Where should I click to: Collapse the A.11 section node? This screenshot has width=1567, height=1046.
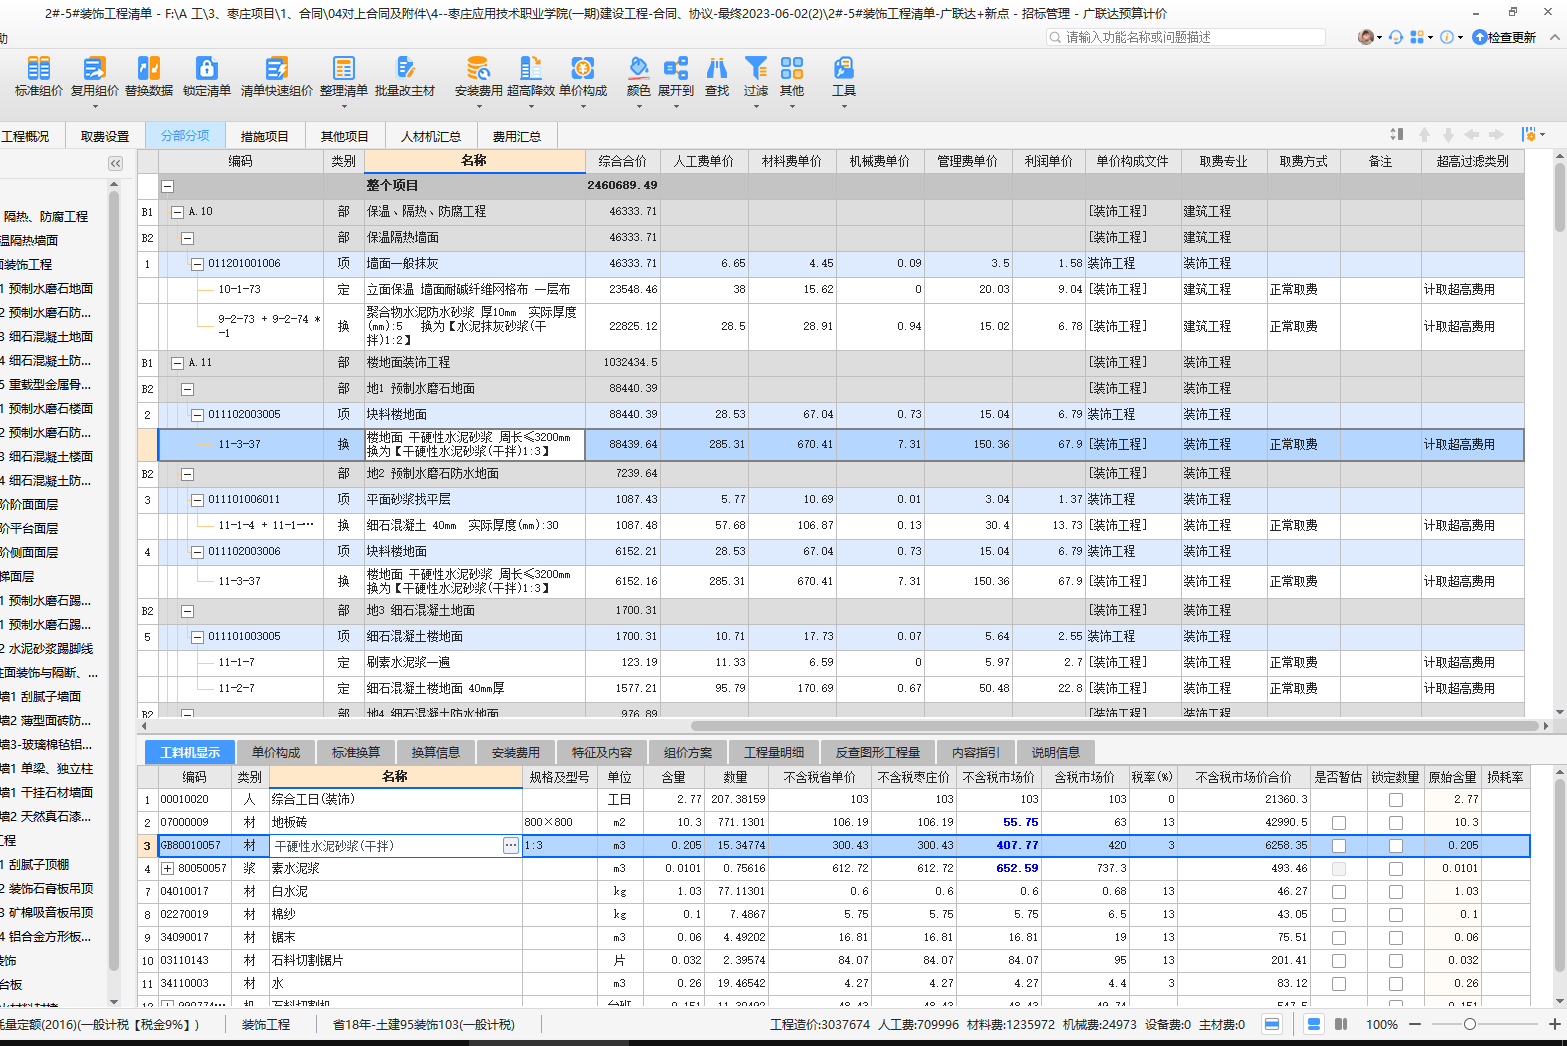(178, 363)
